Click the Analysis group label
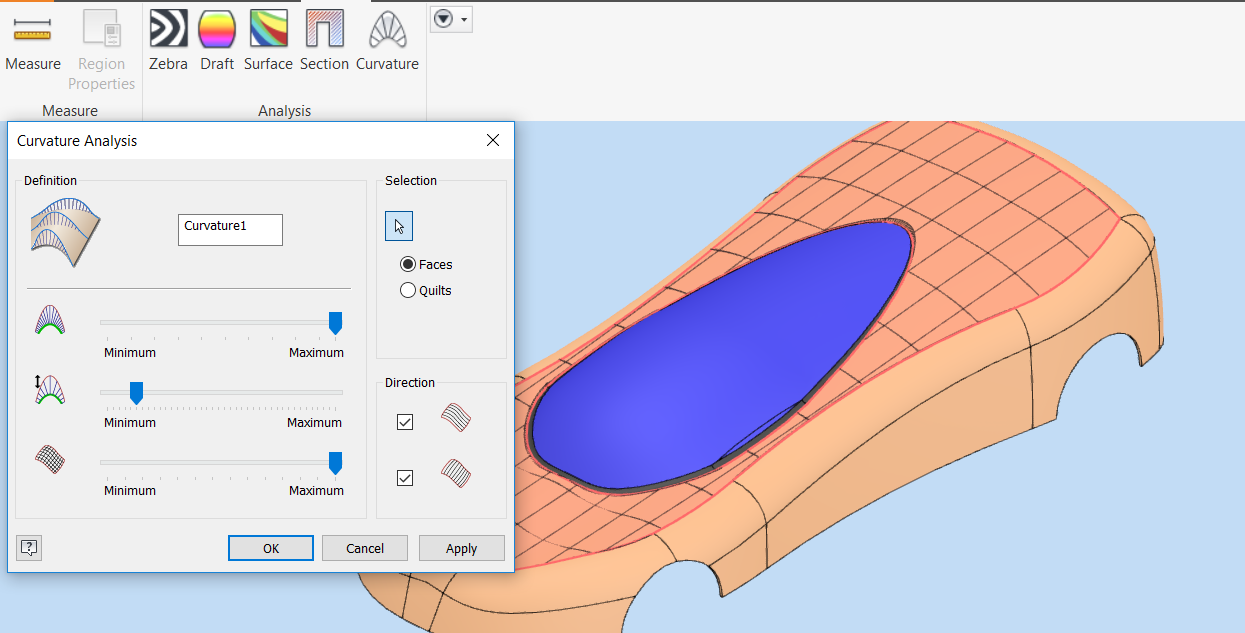 [284, 110]
